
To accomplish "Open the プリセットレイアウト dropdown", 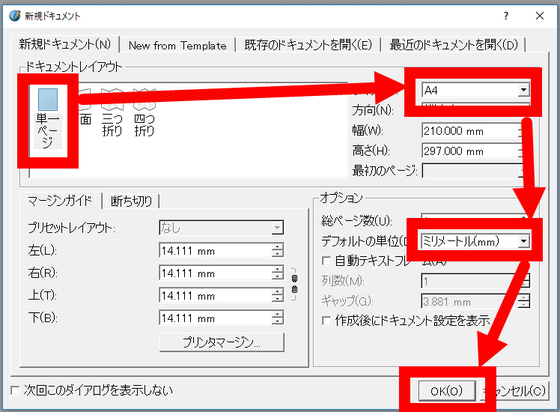I will pyautogui.click(x=221, y=227).
